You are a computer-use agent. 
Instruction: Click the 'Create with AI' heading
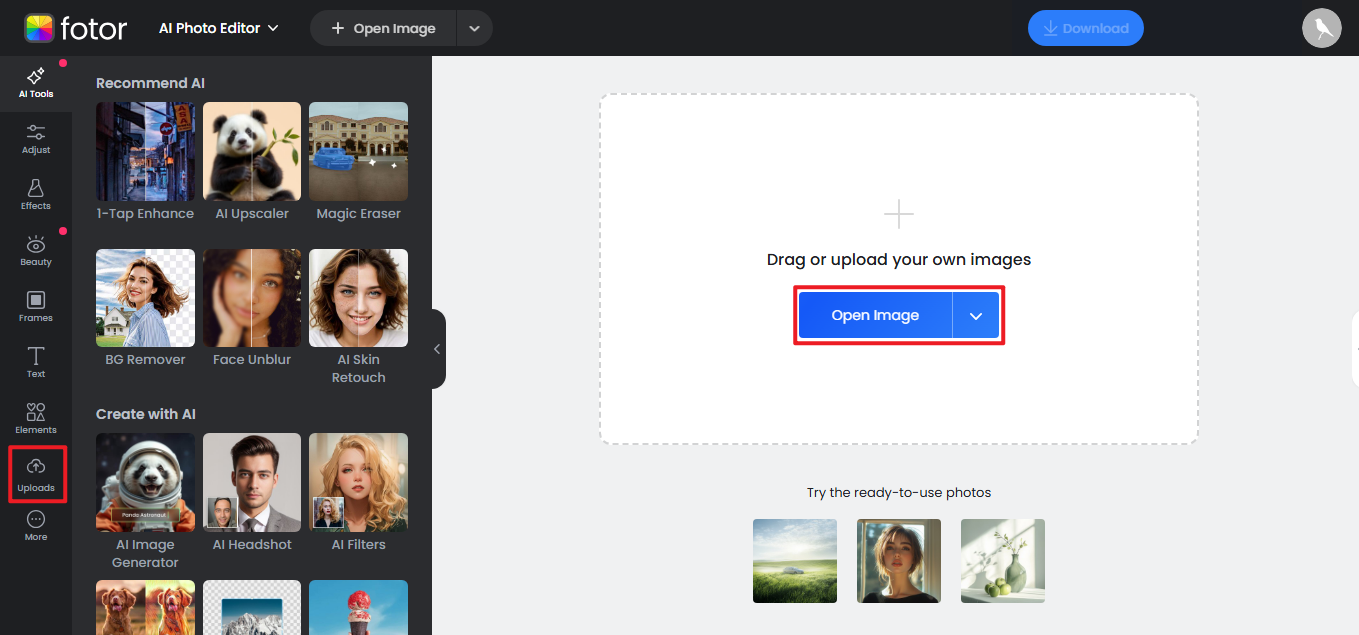[146, 414]
